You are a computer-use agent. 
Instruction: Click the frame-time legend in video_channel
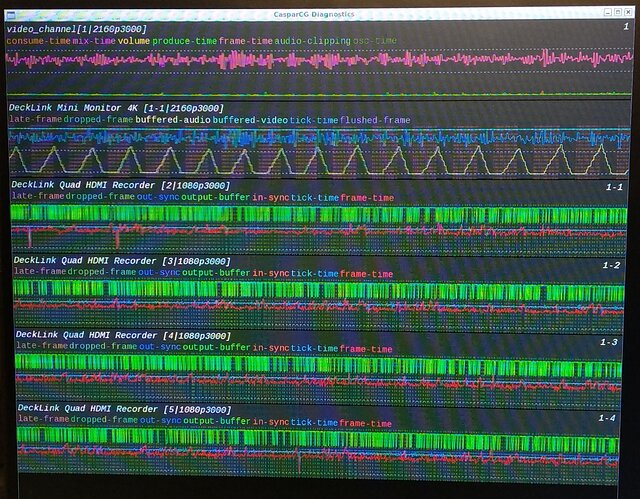click(246, 41)
